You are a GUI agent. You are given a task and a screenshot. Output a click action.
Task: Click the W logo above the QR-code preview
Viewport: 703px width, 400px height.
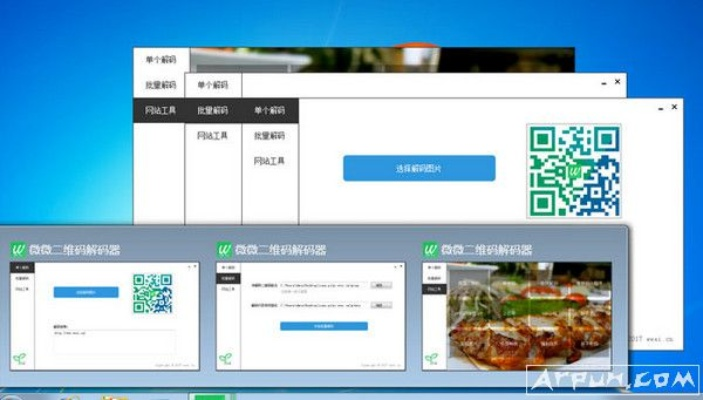click(x=18, y=250)
